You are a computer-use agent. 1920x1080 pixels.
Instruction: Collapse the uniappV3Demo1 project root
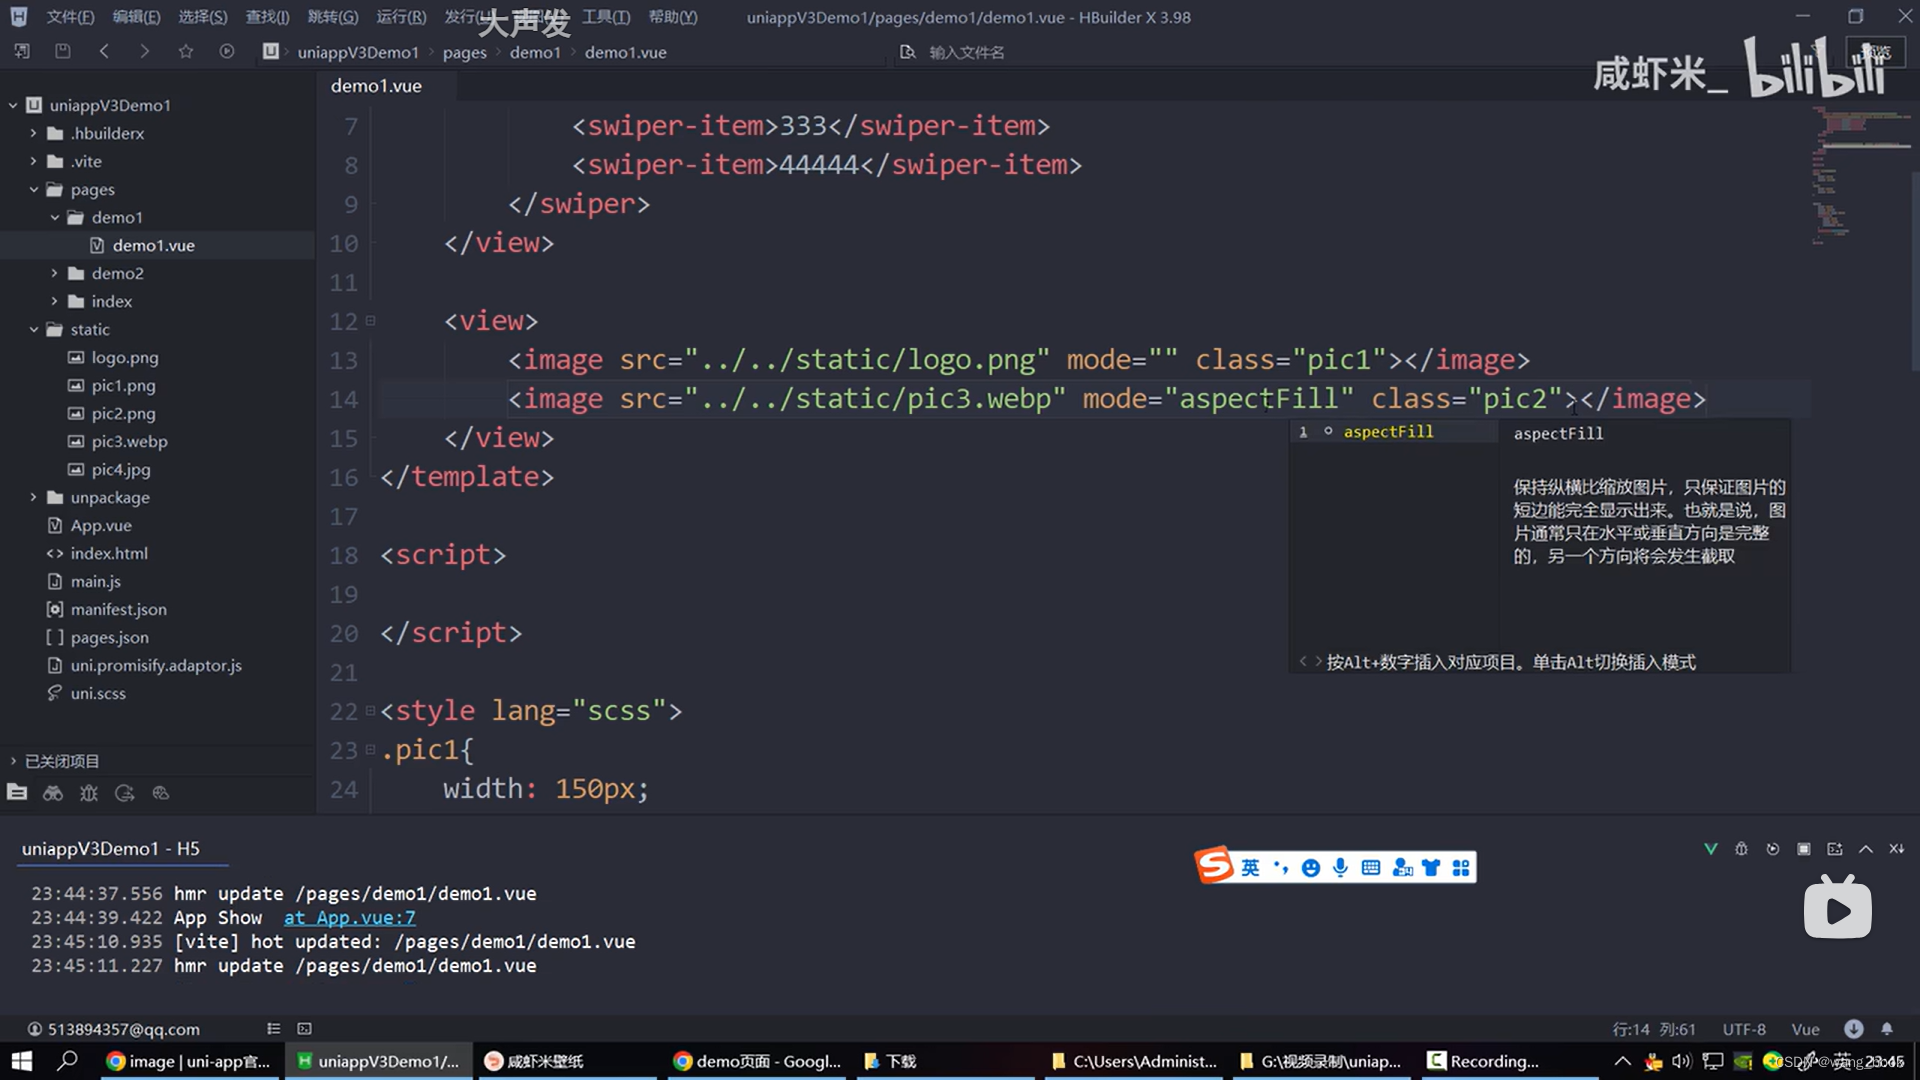click(x=13, y=105)
